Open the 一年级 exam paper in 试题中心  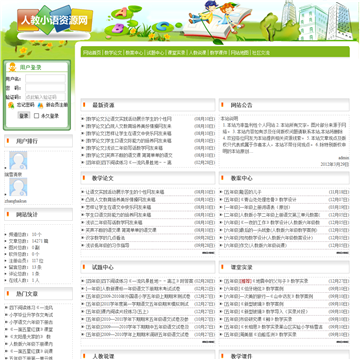pyautogui.click(x=133, y=289)
